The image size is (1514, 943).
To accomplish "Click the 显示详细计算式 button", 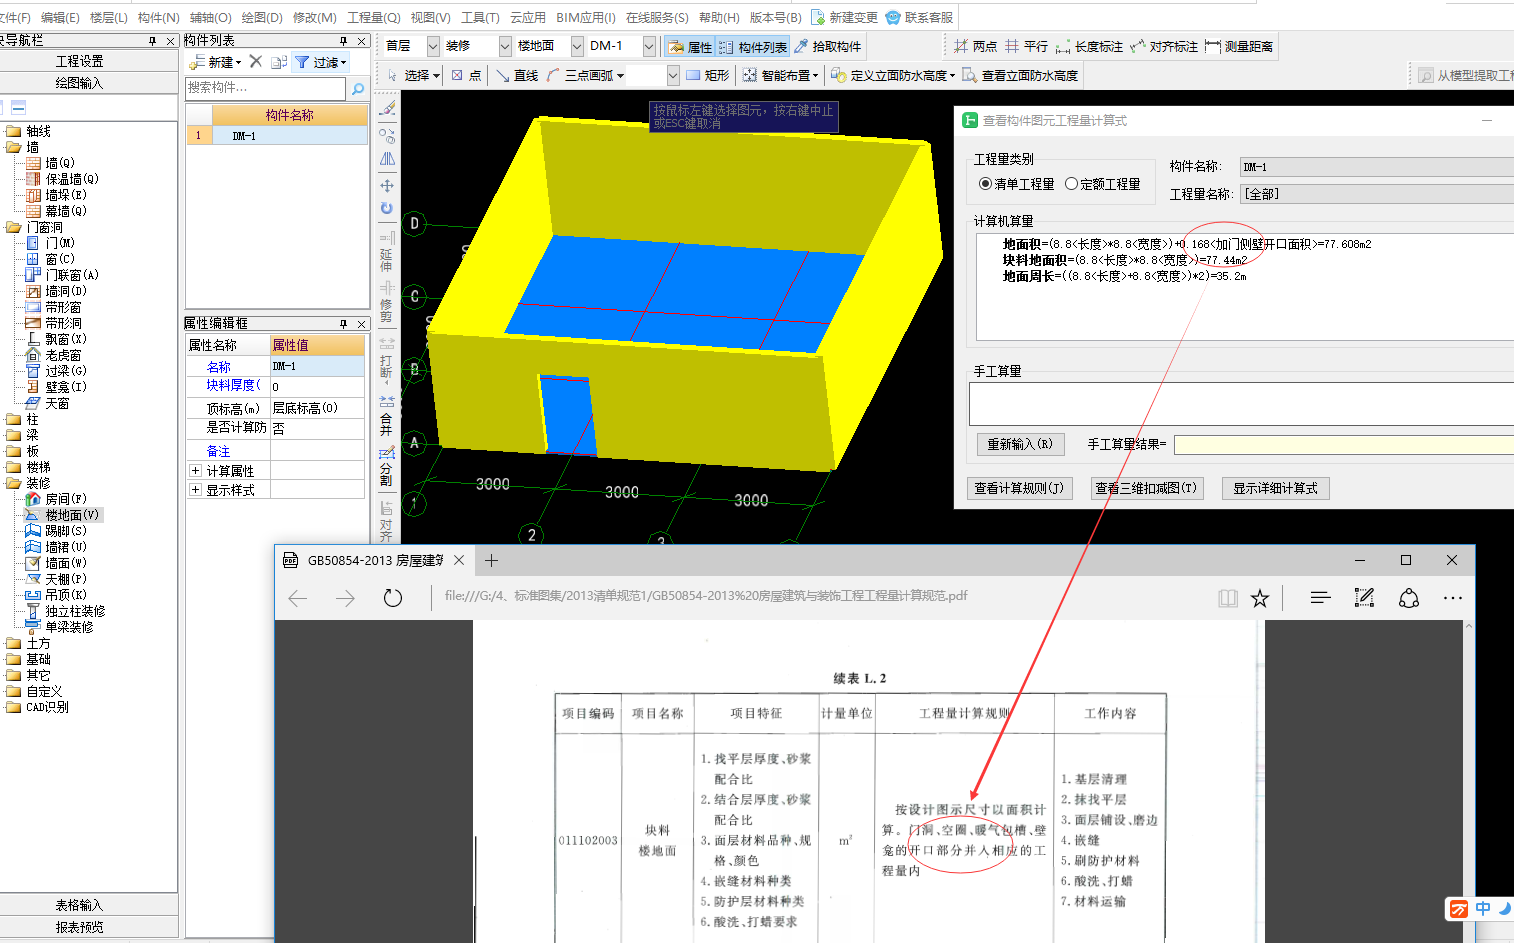I will (x=1275, y=488).
